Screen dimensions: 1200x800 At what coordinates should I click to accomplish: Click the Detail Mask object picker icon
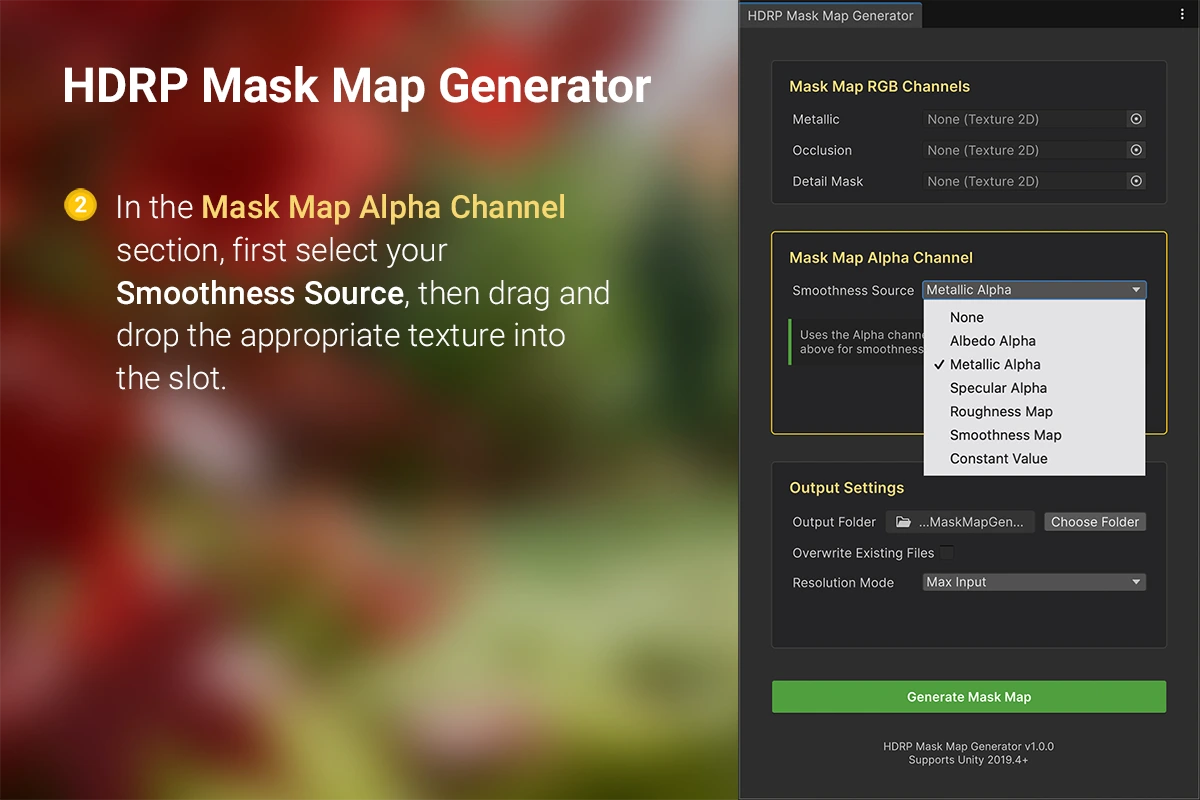pyautogui.click(x=1136, y=181)
